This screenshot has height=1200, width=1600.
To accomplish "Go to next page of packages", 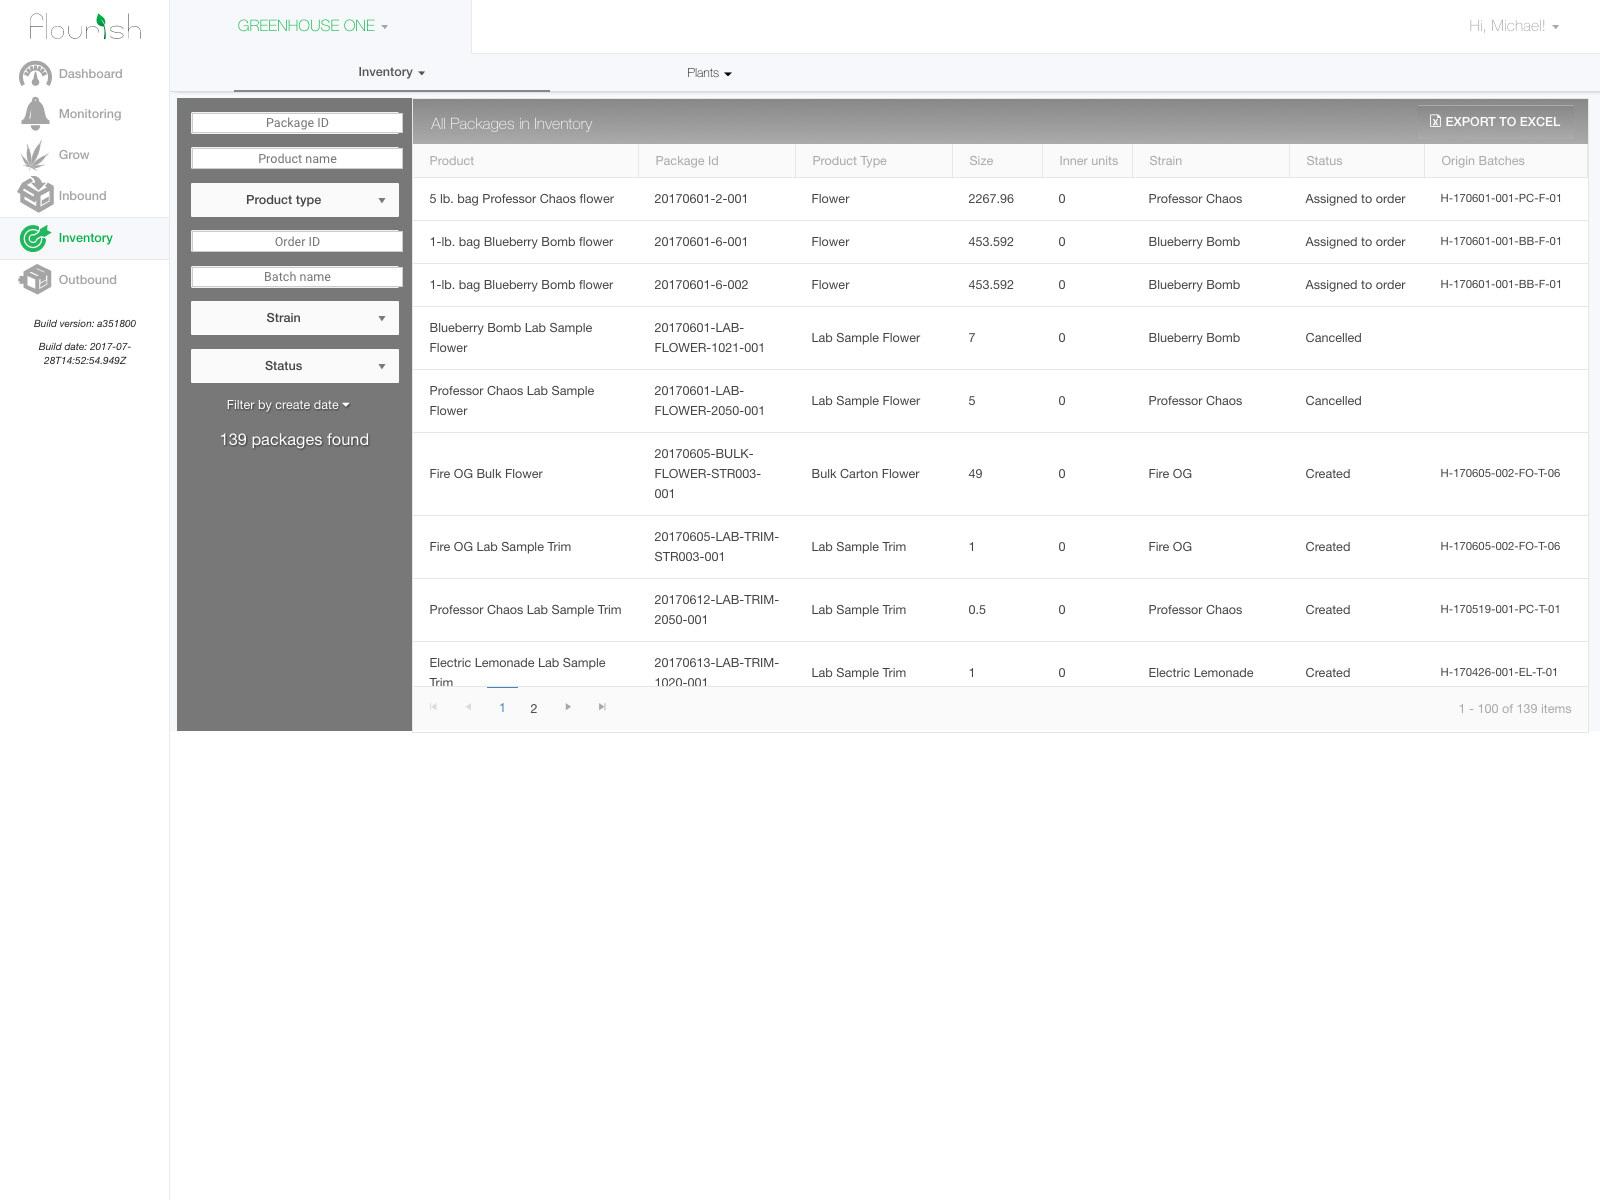I will [568, 707].
